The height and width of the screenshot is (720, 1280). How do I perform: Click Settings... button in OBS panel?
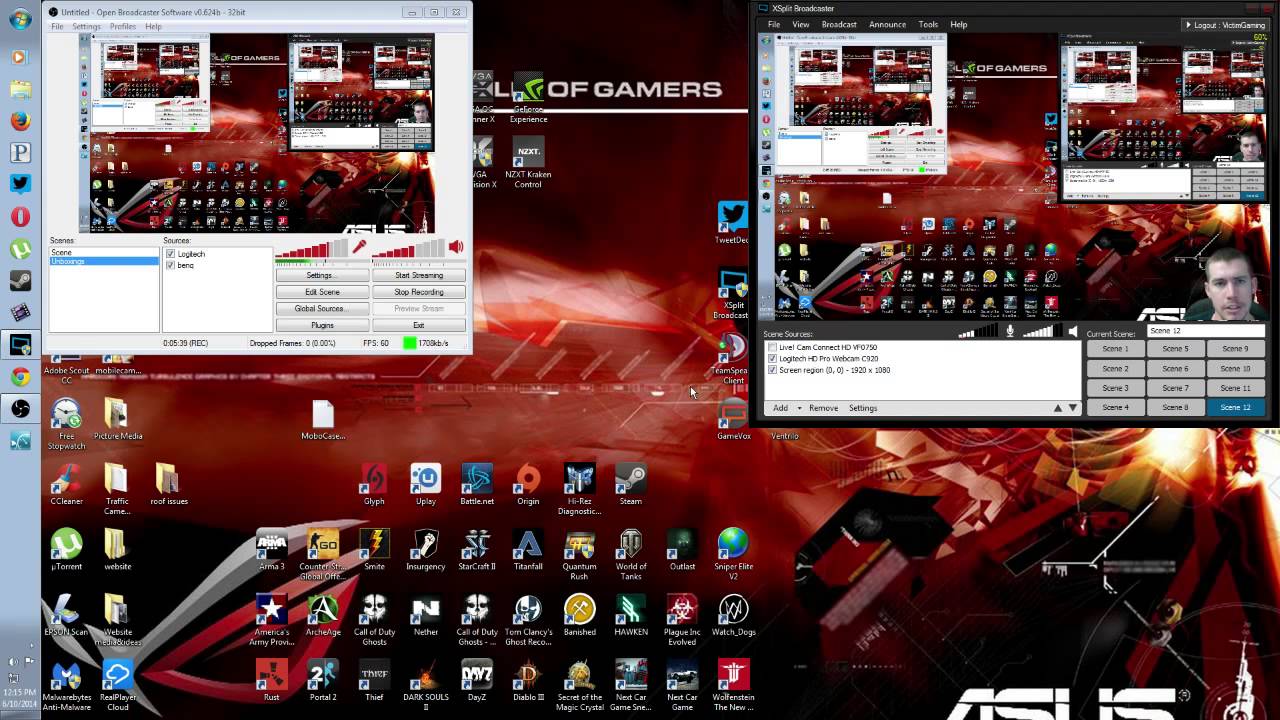322,275
